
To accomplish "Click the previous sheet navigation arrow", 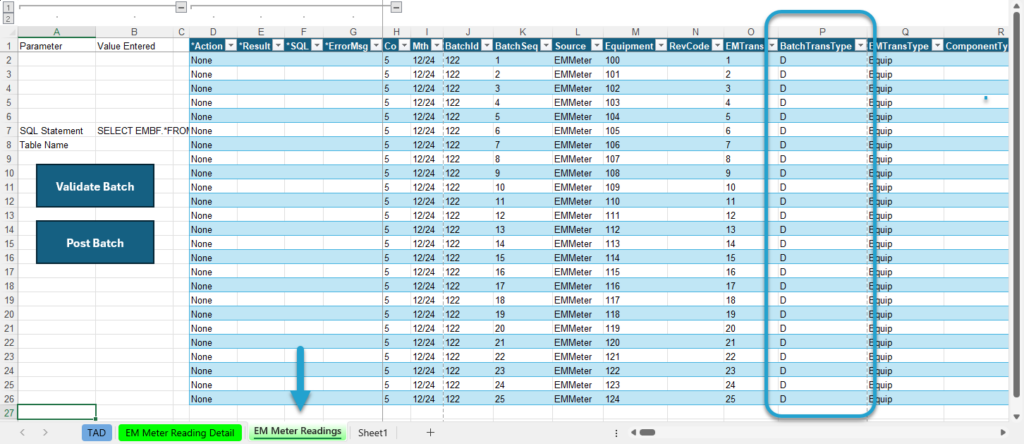I will pyautogui.click(x=23, y=432).
